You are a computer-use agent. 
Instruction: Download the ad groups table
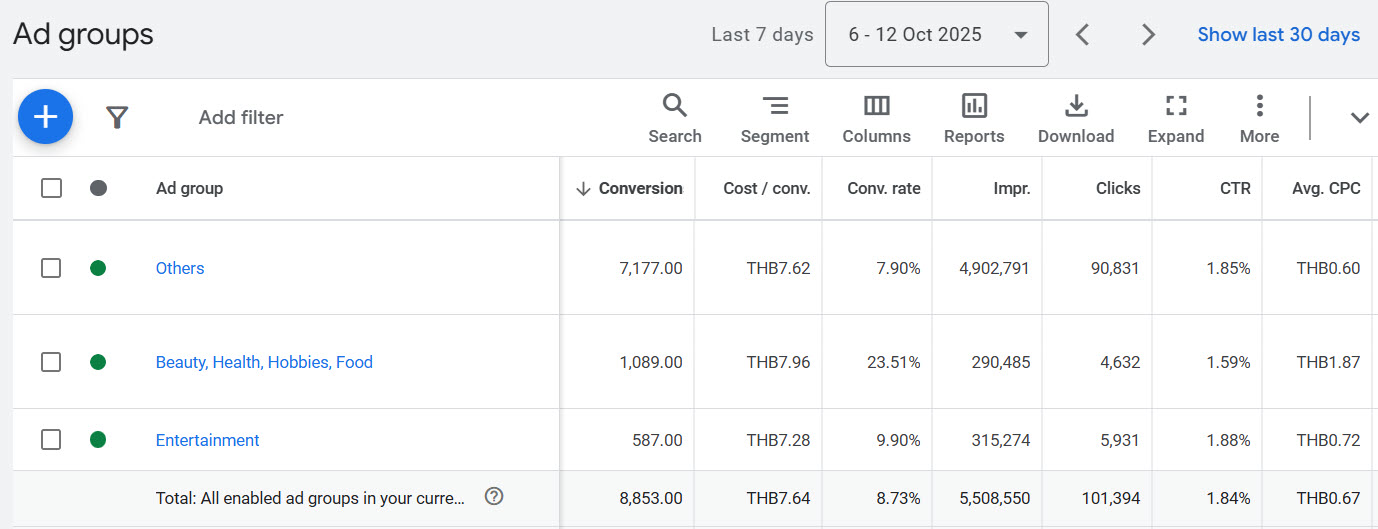tap(1076, 119)
